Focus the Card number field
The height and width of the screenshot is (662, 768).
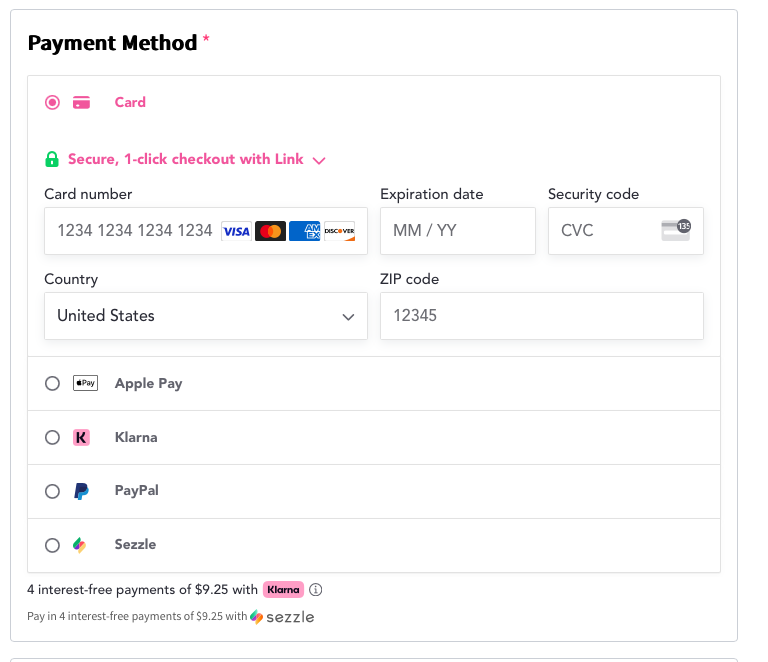(135, 231)
